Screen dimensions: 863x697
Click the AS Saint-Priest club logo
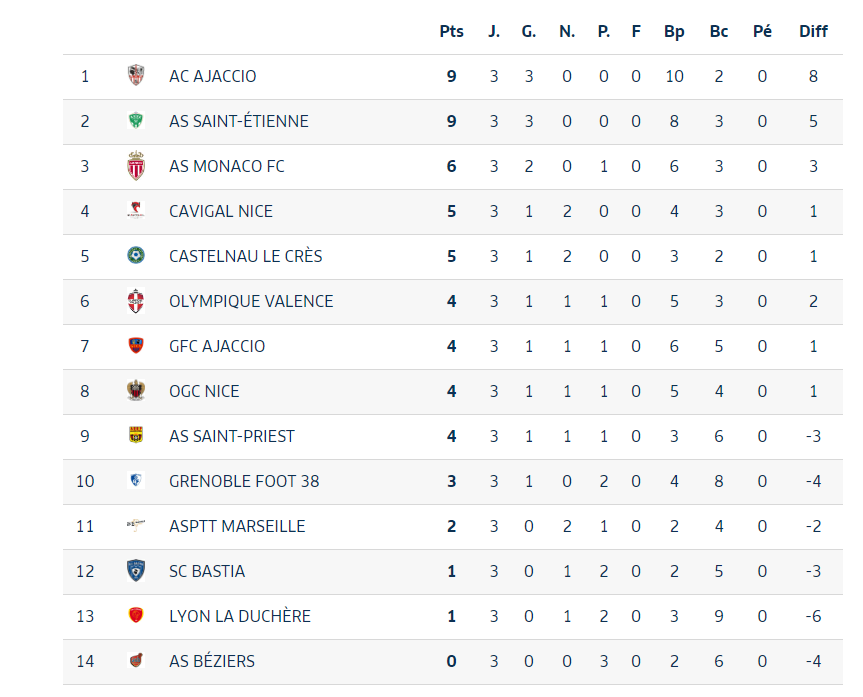(x=136, y=436)
